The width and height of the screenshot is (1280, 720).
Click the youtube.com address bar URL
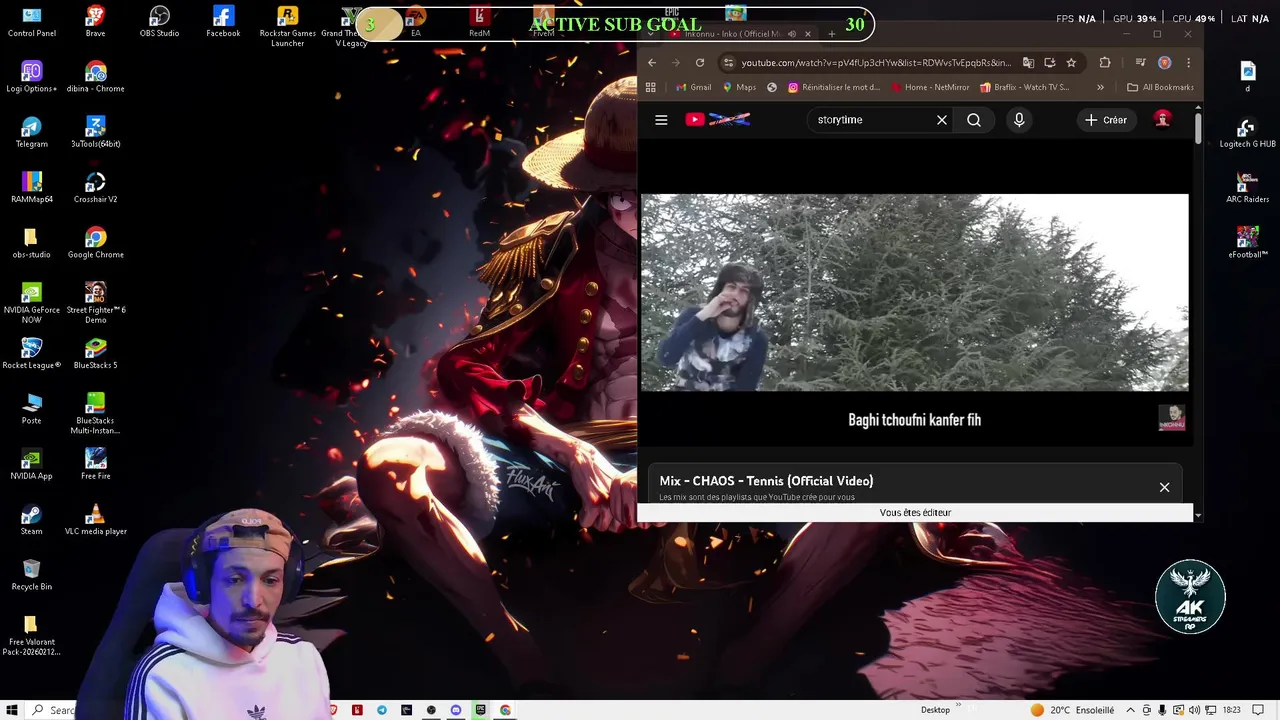(x=876, y=63)
